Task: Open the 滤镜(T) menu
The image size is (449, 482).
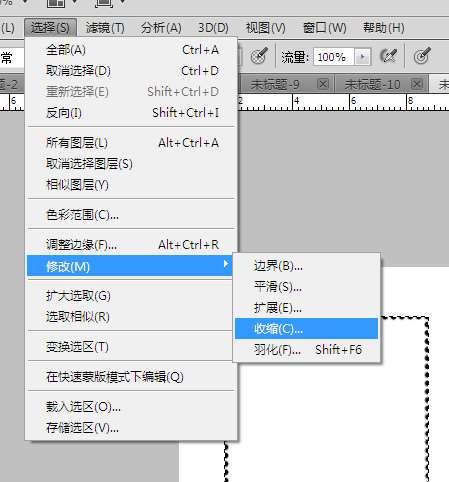Action: click(x=105, y=28)
